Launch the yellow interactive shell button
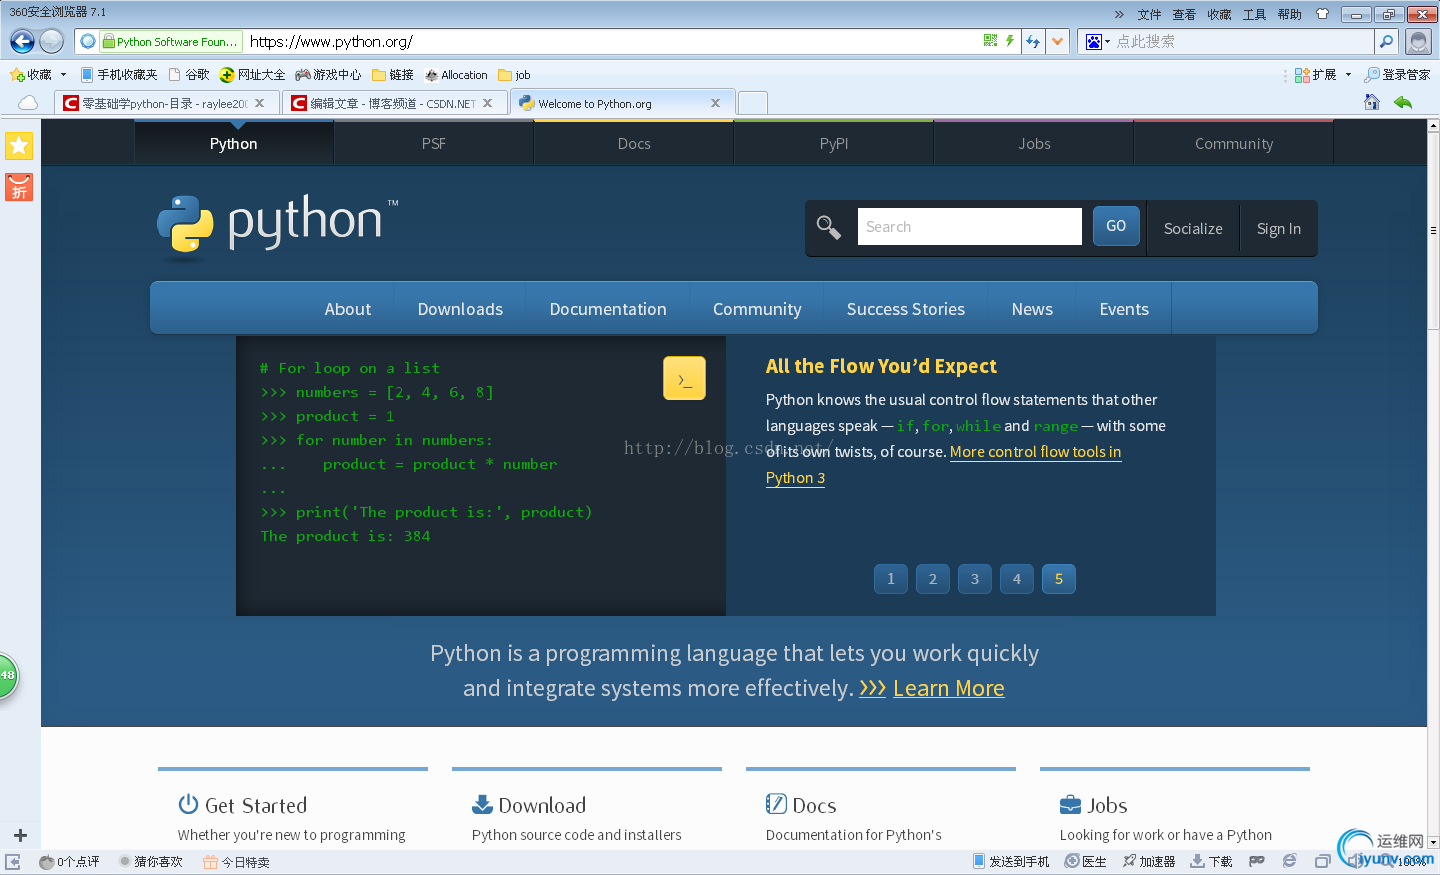The image size is (1440, 875). point(684,379)
